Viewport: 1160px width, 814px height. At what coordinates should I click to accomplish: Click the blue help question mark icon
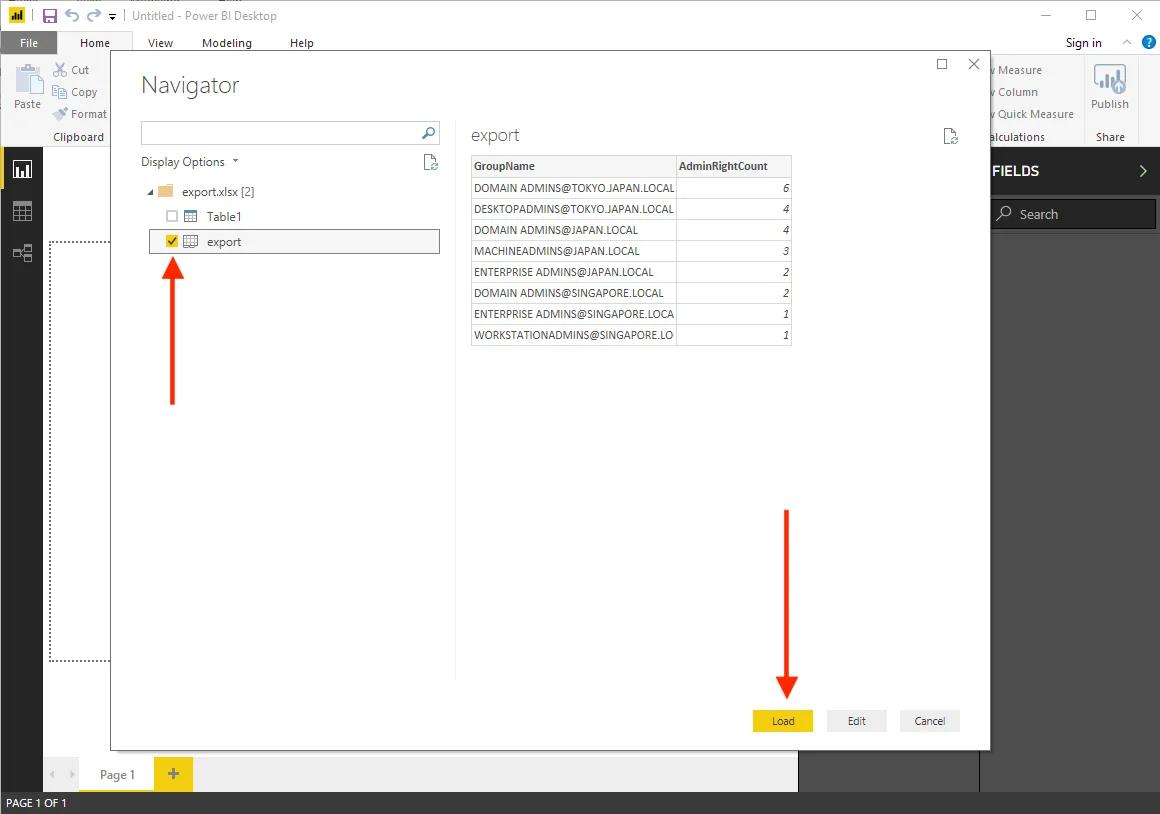click(x=1149, y=42)
